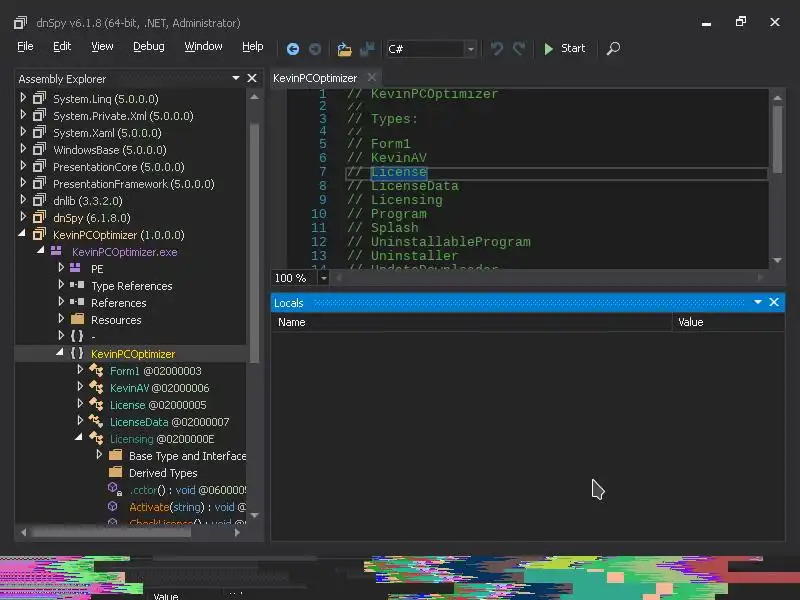This screenshot has width=800, height=600.
Task: Click the Licensing type comment in code
Action: [x=407, y=199]
